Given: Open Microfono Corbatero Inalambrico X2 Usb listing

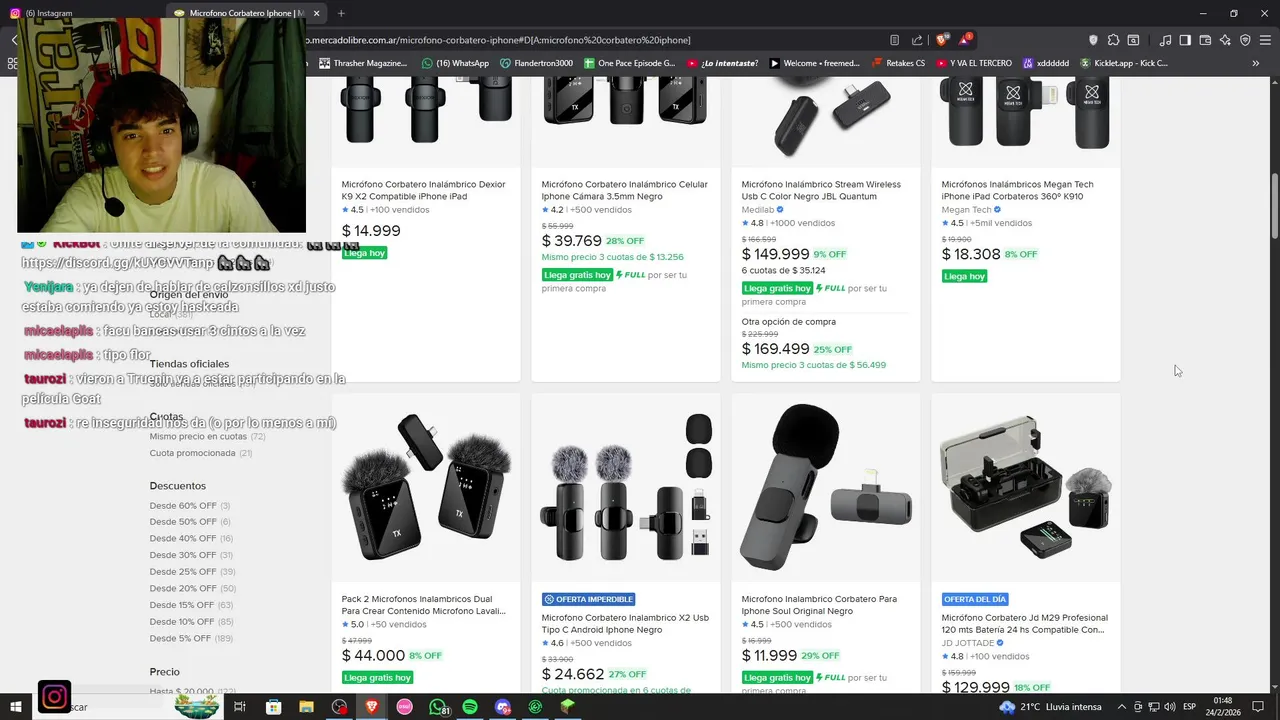Looking at the screenshot, I should [x=625, y=624].
